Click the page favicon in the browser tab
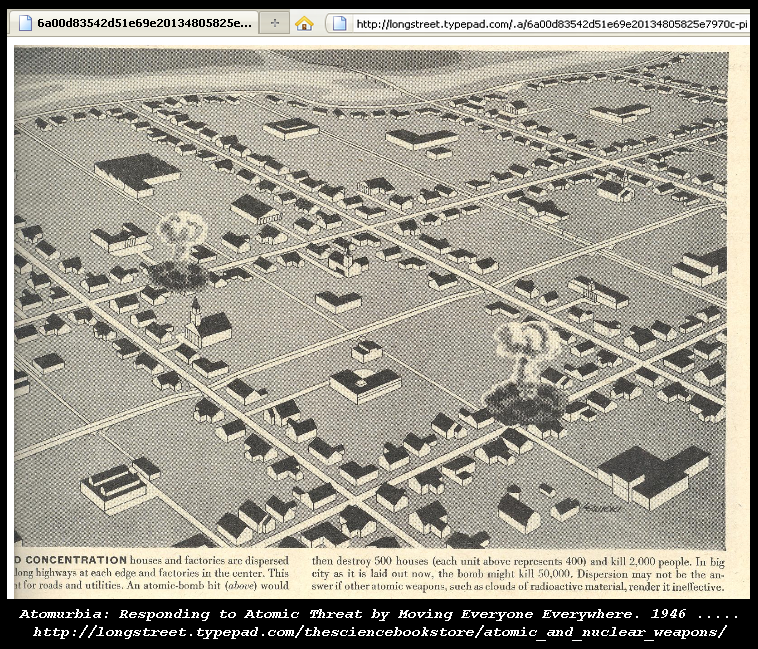The image size is (758, 649). pyautogui.click(x=23, y=23)
